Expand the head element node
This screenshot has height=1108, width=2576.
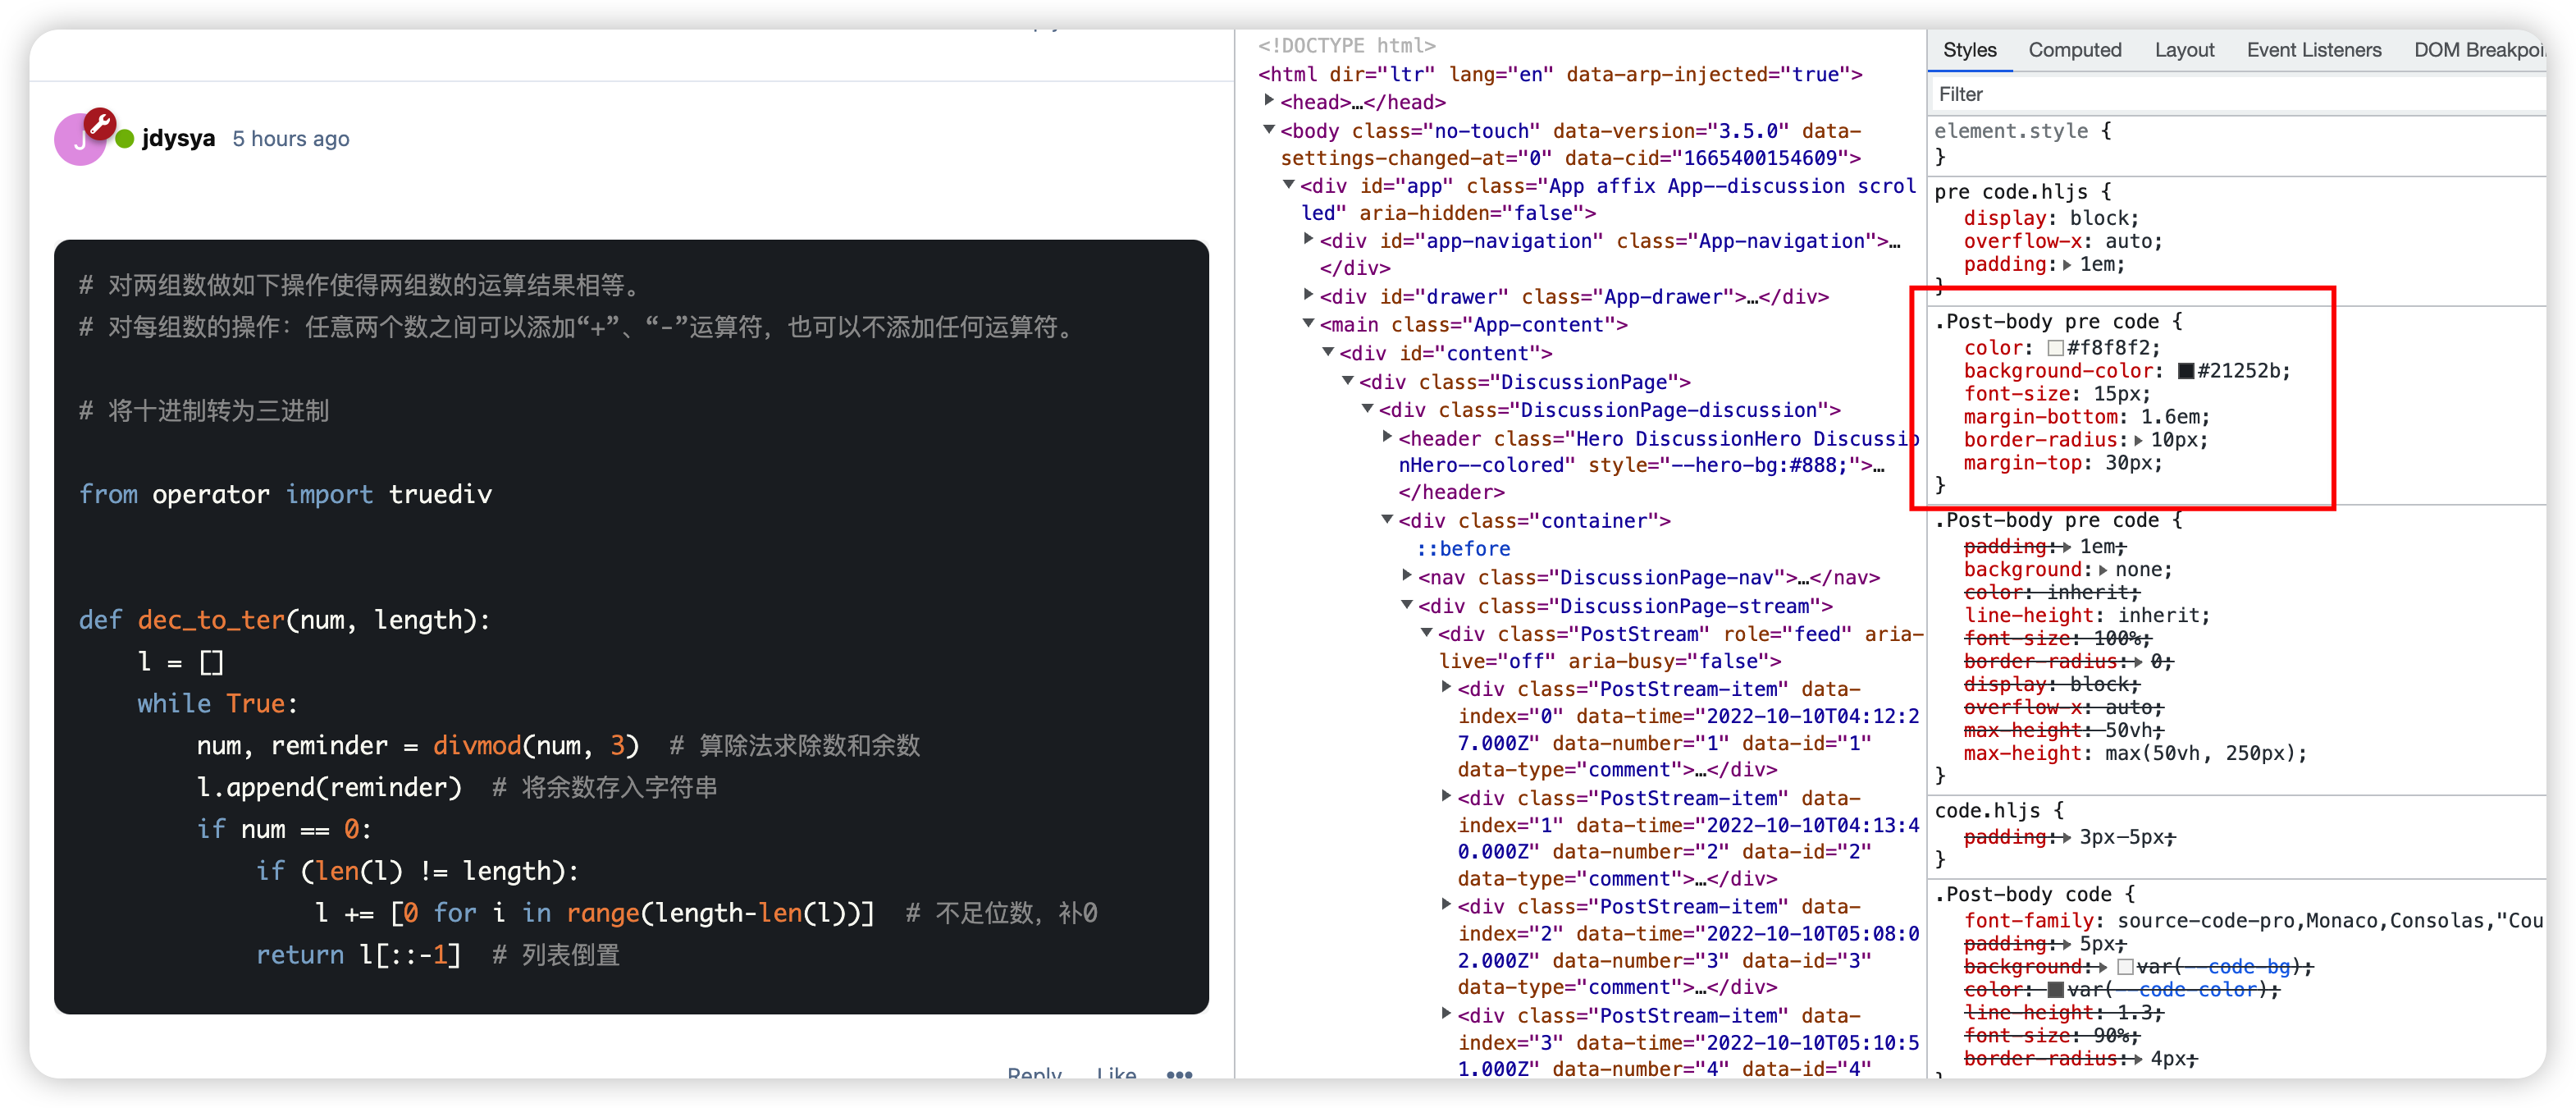[x=1269, y=100]
